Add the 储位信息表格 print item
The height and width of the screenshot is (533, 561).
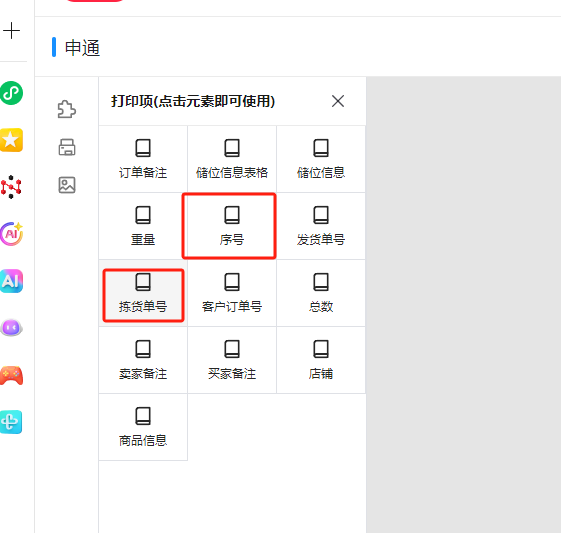232,159
